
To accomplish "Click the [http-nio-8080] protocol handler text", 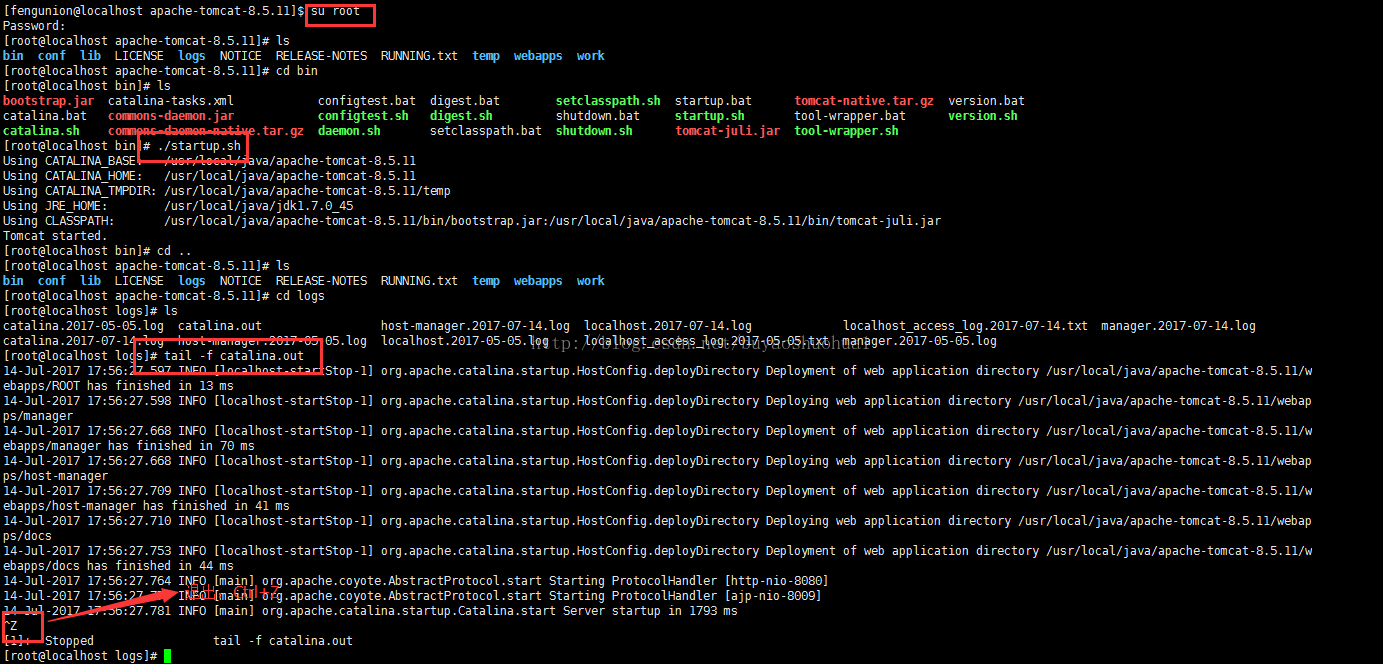I will [x=773, y=581].
